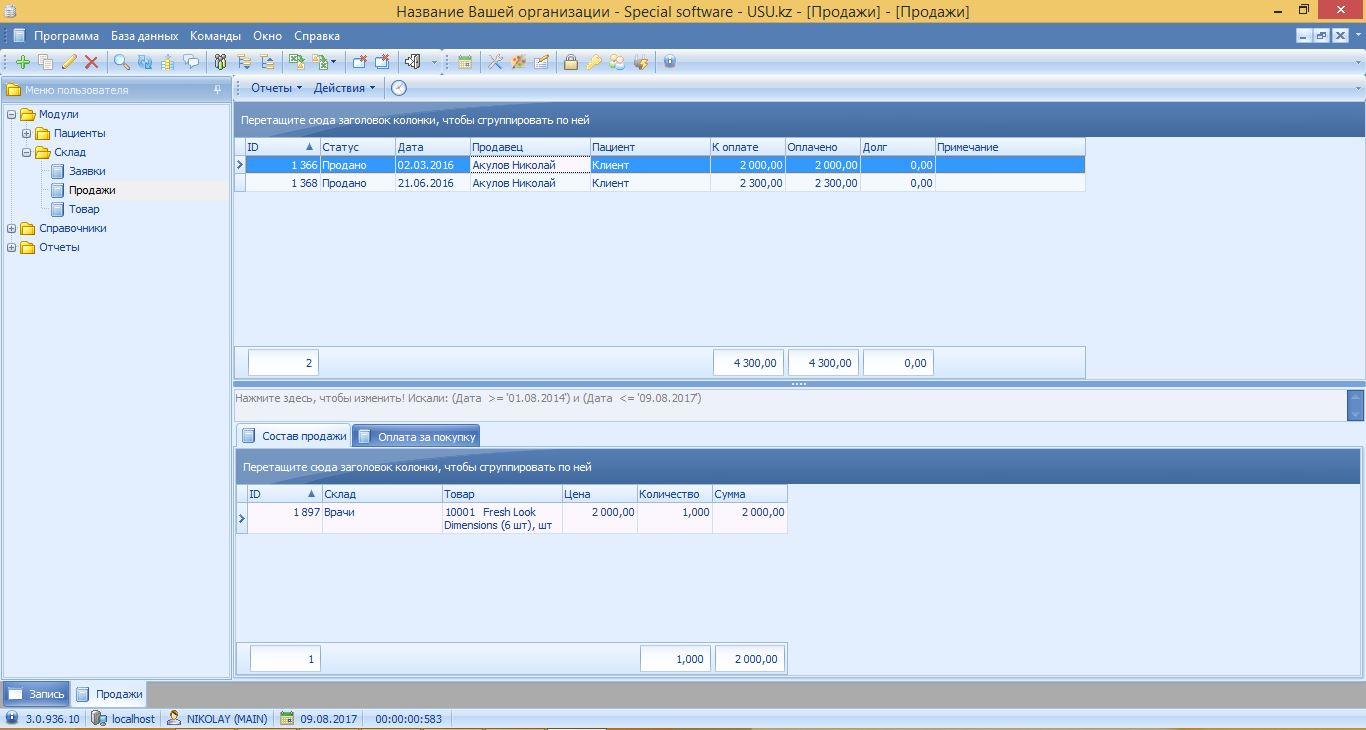1366x730 pixels.
Task: Click the Exit door toolbar icon
Action: pyautogui.click(x=412, y=62)
